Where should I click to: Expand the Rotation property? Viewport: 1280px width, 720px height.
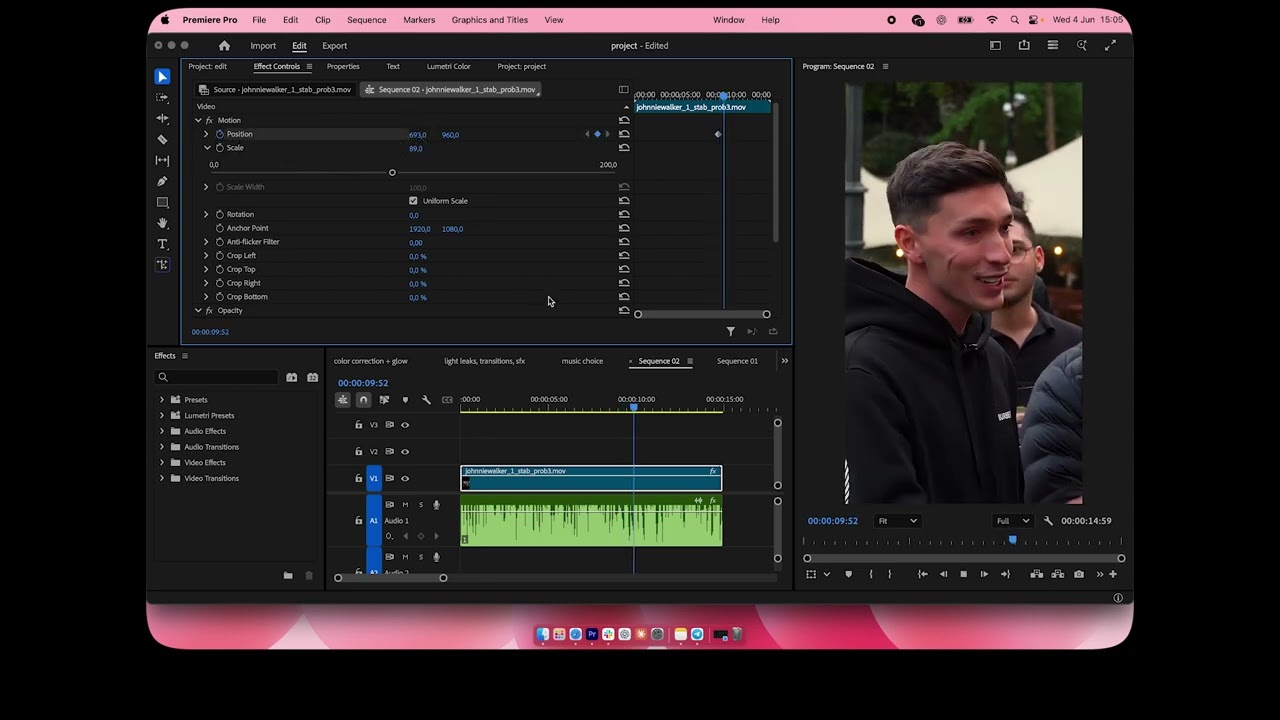tap(206, 214)
